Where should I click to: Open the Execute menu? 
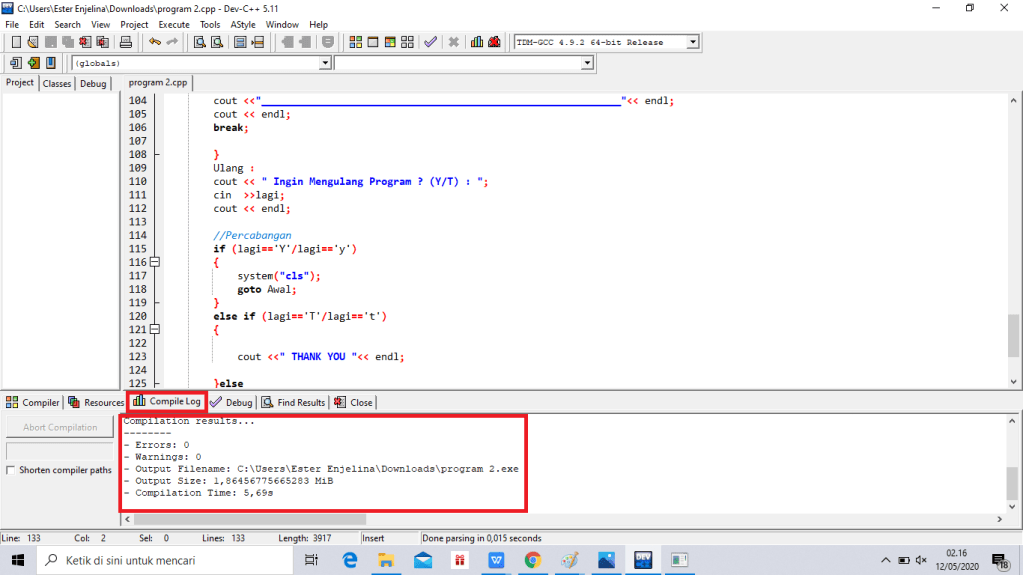tap(173, 24)
